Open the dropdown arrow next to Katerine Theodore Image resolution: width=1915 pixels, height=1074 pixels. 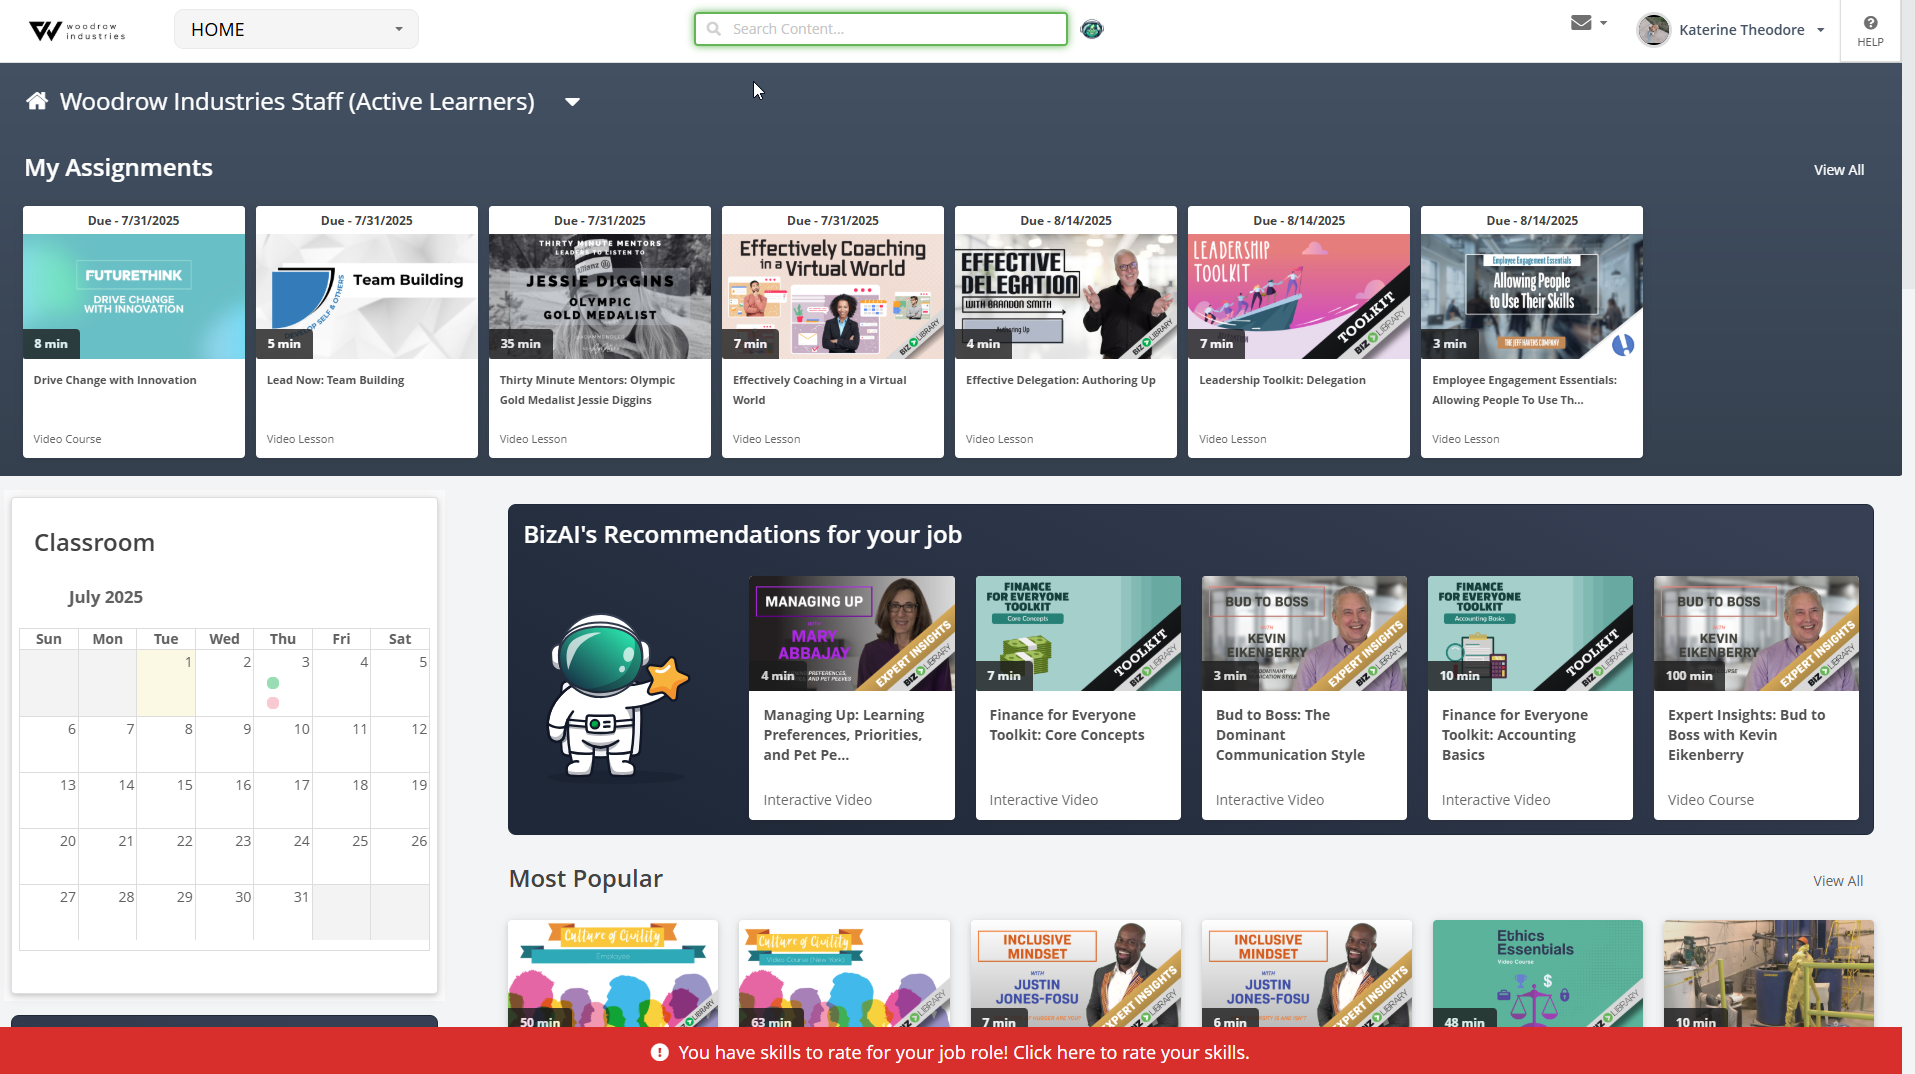1822,29
